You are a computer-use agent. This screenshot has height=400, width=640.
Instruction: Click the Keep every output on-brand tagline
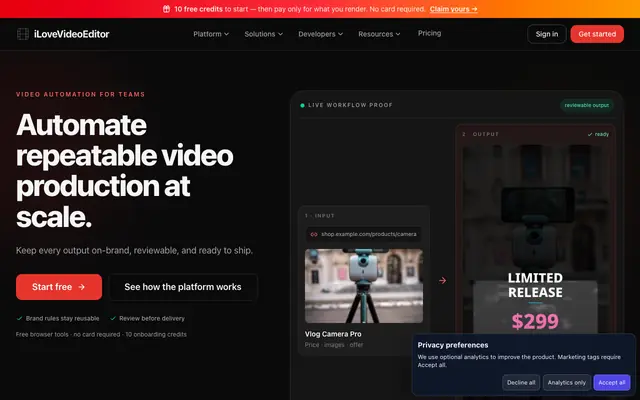[x=134, y=250]
